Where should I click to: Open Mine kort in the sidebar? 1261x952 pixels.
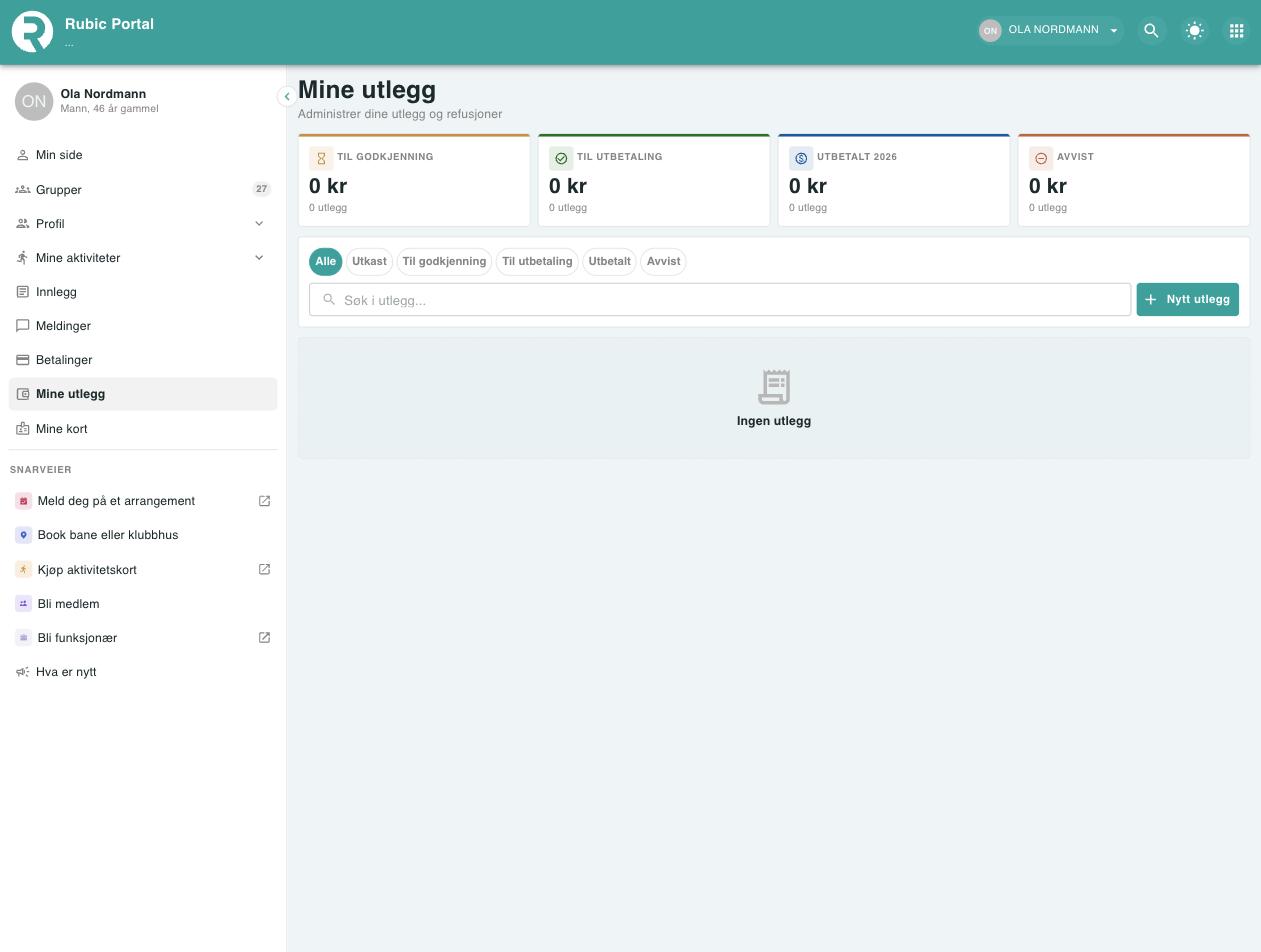pos(143,429)
